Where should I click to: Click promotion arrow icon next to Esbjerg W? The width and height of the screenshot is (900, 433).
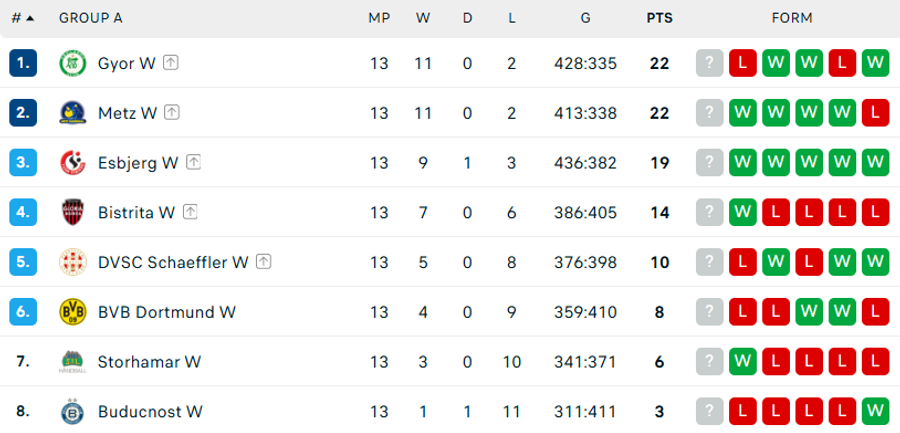click(193, 163)
